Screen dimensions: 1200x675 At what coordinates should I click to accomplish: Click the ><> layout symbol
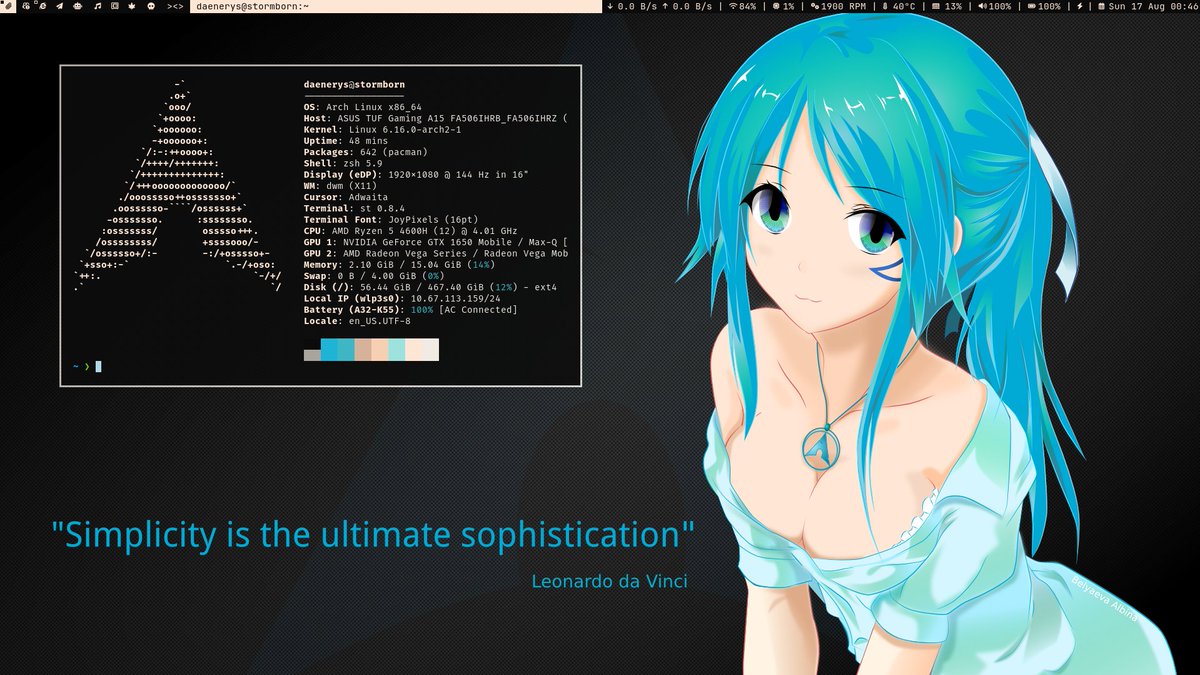[175, 6]
